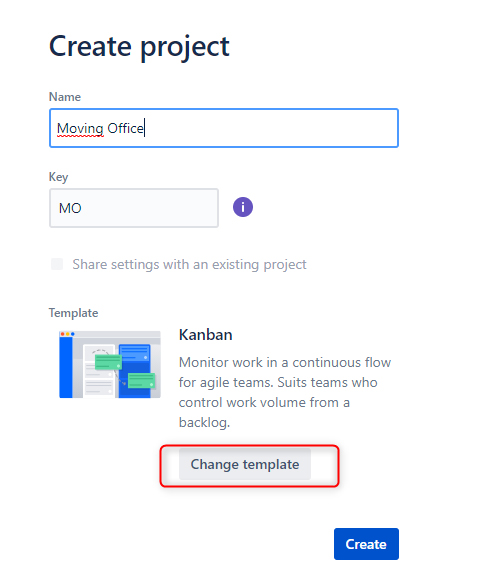
Task: Click the colored window dots in Kanban illustration
Action: point(68,334)
